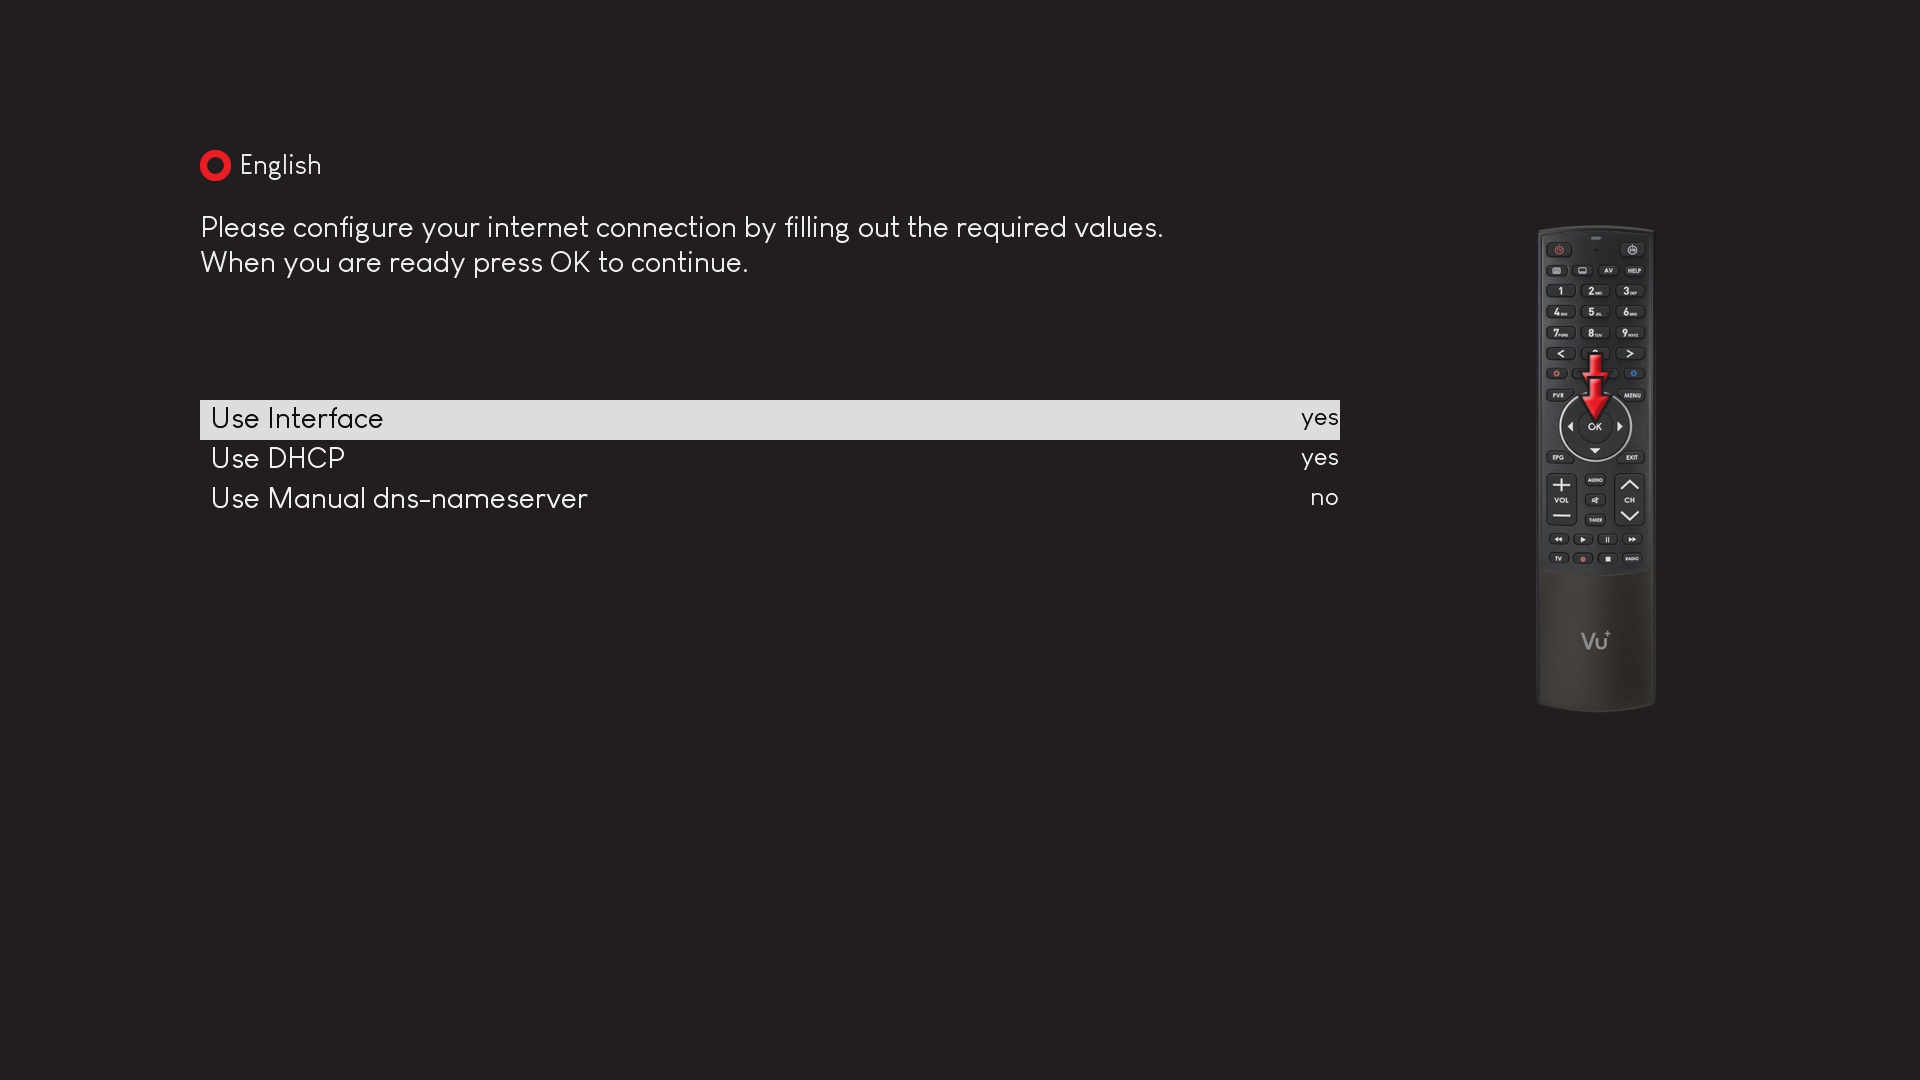
Task: Click the MENU key on the remote image
Action: pos(1632,395)
